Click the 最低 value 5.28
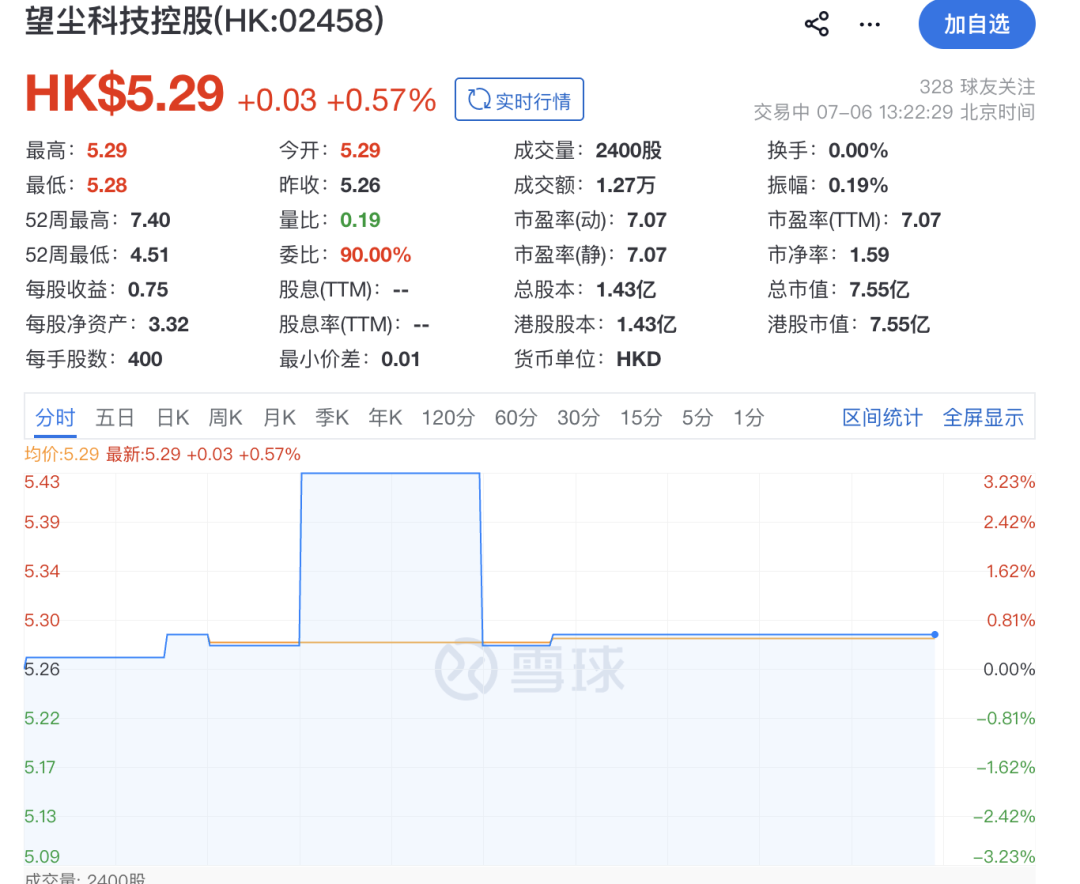Screen dimensions: 1080x884 pyautogui.click(x=107, y=185)
